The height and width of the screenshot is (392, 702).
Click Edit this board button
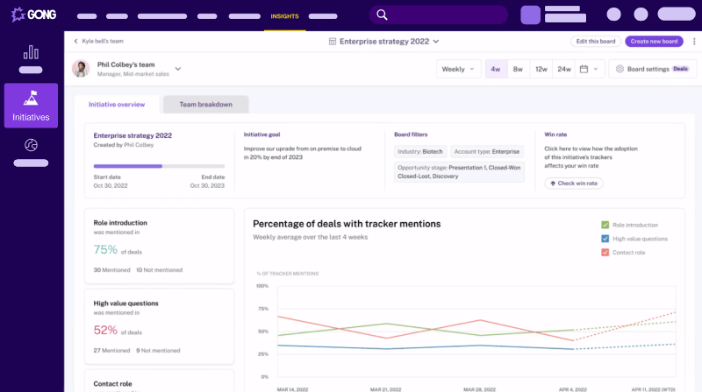[595, 41]
